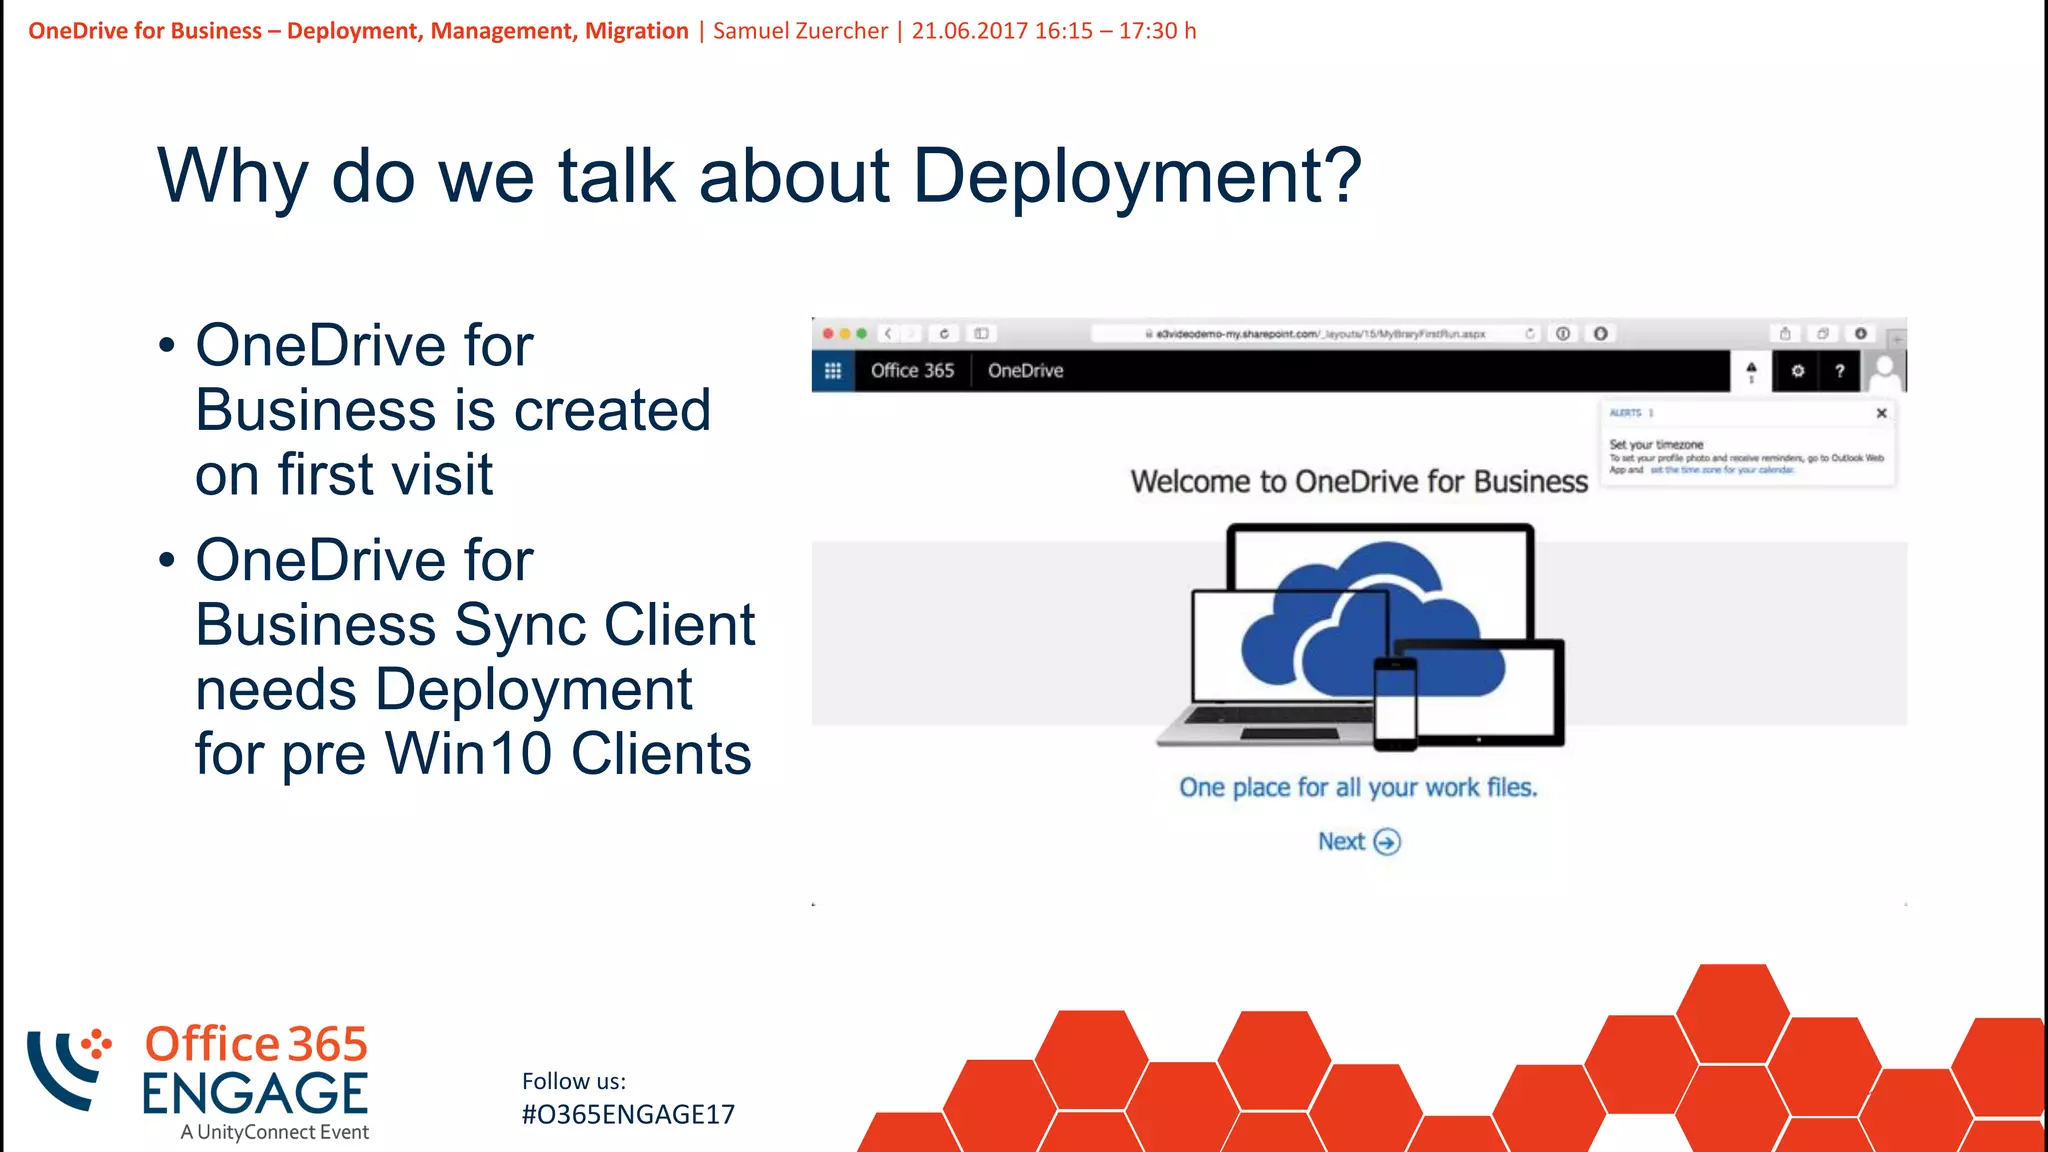
Task: Open Office 365 settings gear
Action: (x=1797, y=371)
